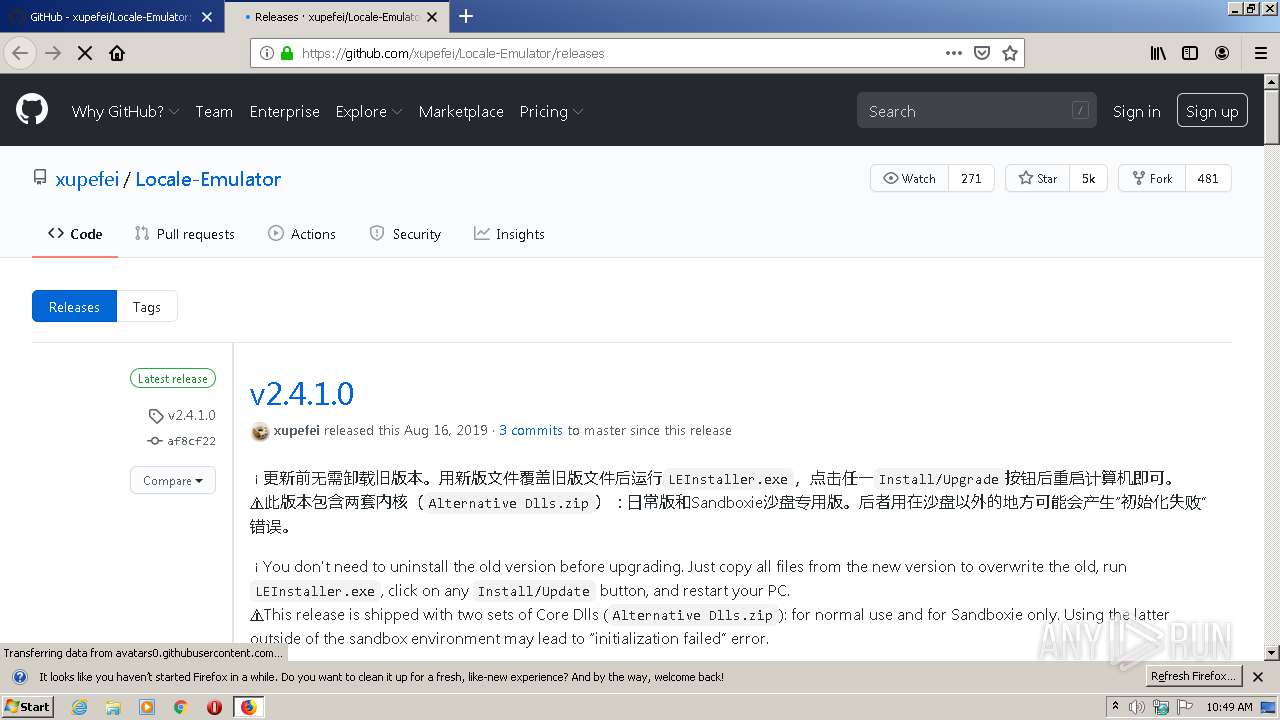Open commit af8cf22
This screenshot has height=720, width=1280.
coord(182,441)
